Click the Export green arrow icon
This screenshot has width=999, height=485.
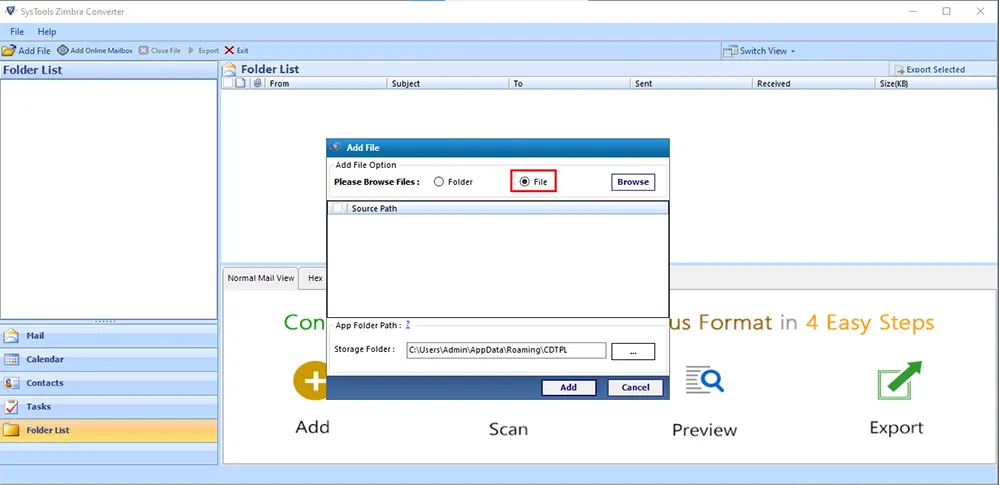pyautogui.click(x=898, y=382)
